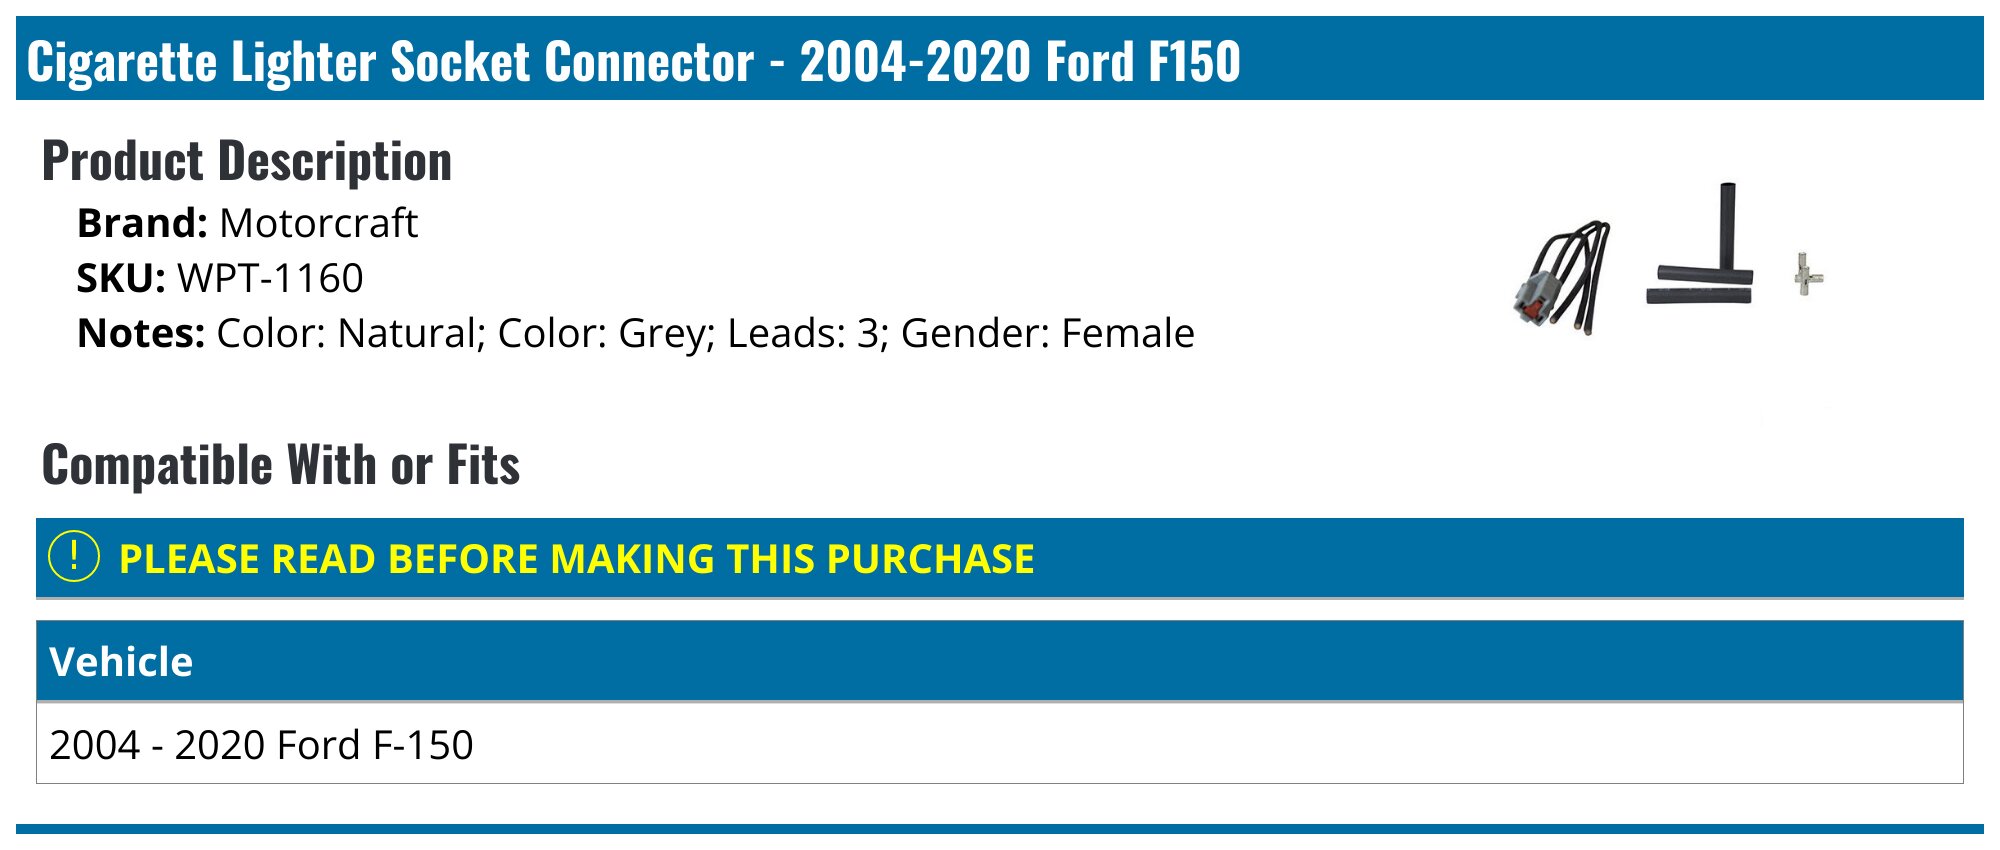
Task: Select the 2004 - 2020 Ford F-150 row
Action: [1000, 744]
